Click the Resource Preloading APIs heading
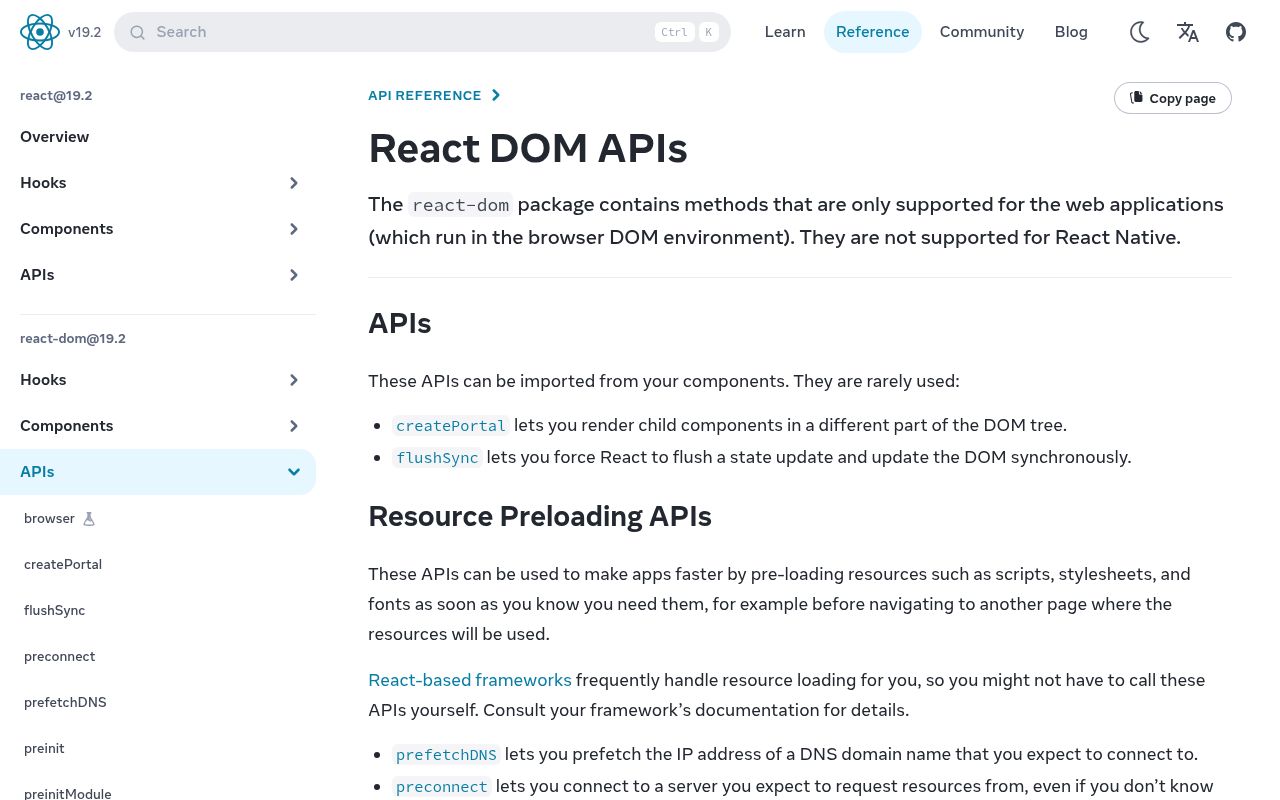The width and height of the screenshot is (1280, 800). coord(540,516)
